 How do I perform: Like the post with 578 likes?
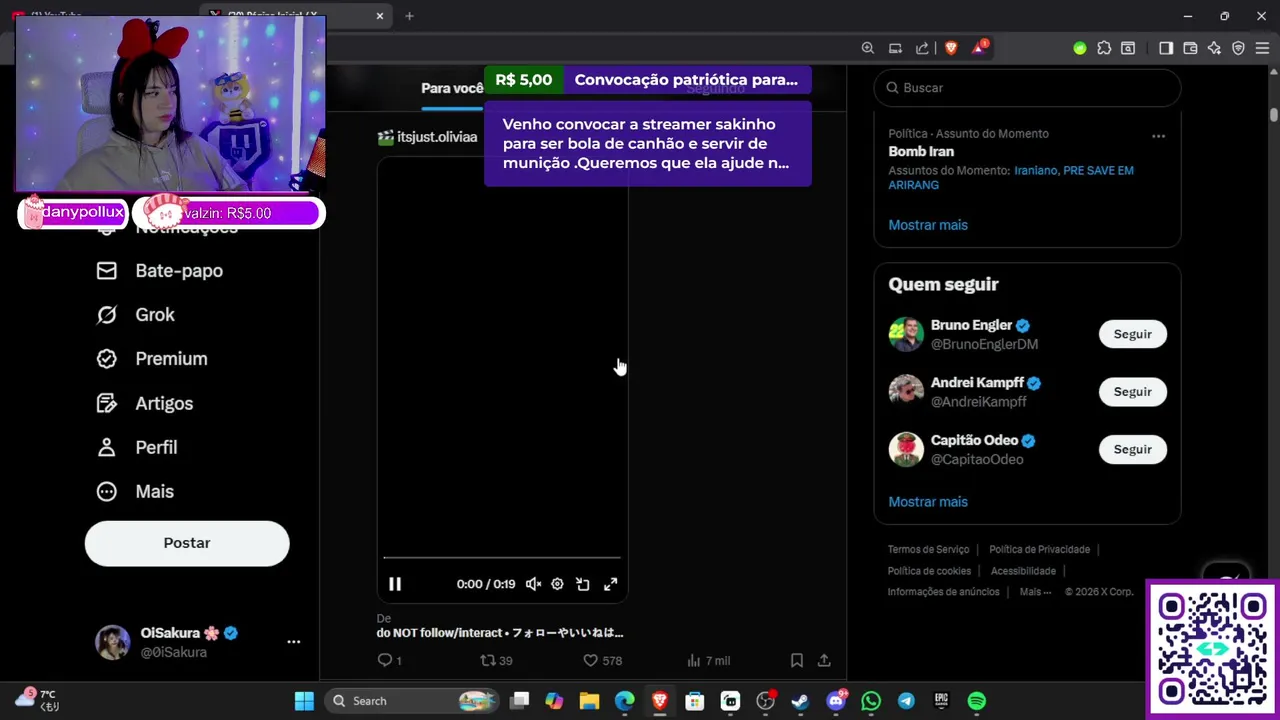point(602,660)
